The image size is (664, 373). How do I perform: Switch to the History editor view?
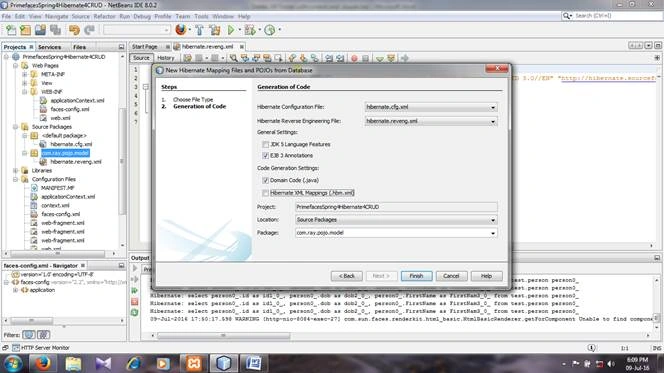click(x=166, y=58)
